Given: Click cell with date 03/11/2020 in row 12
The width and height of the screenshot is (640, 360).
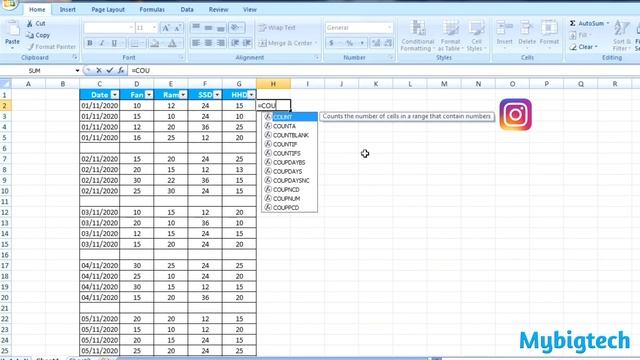Looking at the screenshot, I should point(100,212).
